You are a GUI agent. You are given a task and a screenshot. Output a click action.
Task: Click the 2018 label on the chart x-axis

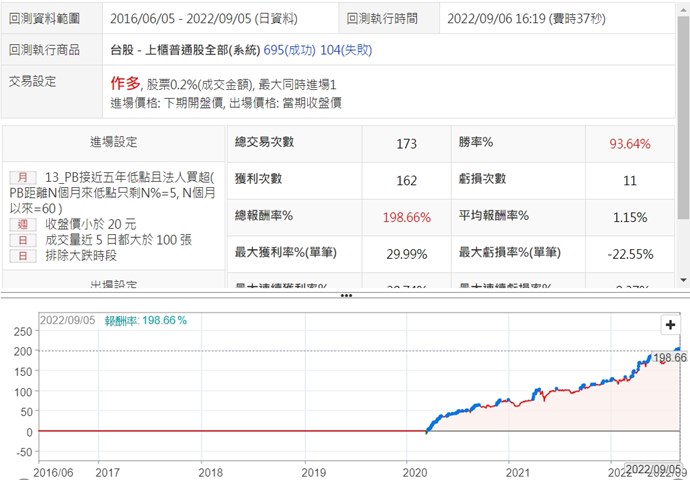coord(211,473)
